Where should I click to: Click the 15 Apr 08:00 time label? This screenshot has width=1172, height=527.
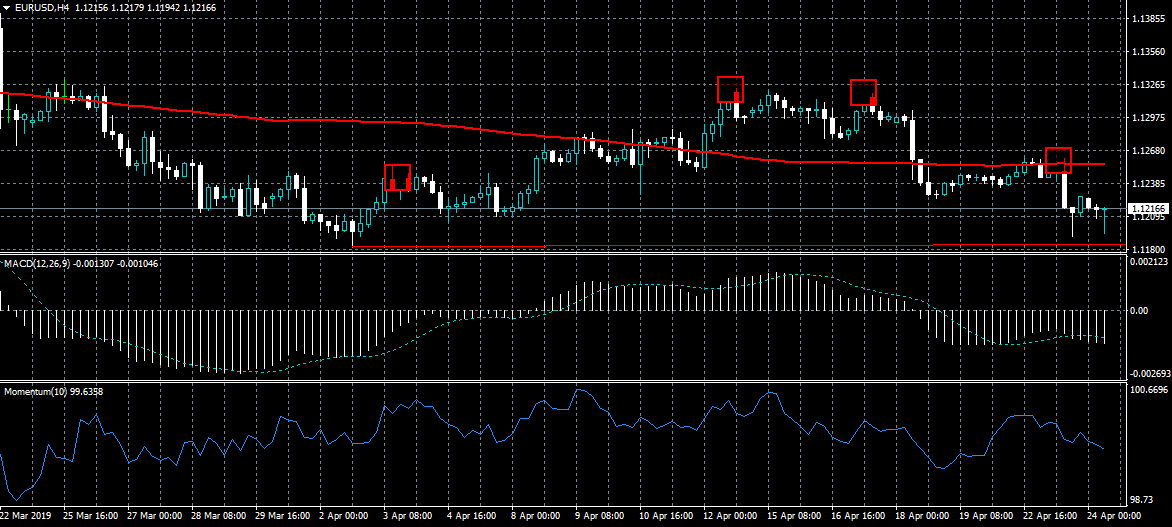point(794,517)
